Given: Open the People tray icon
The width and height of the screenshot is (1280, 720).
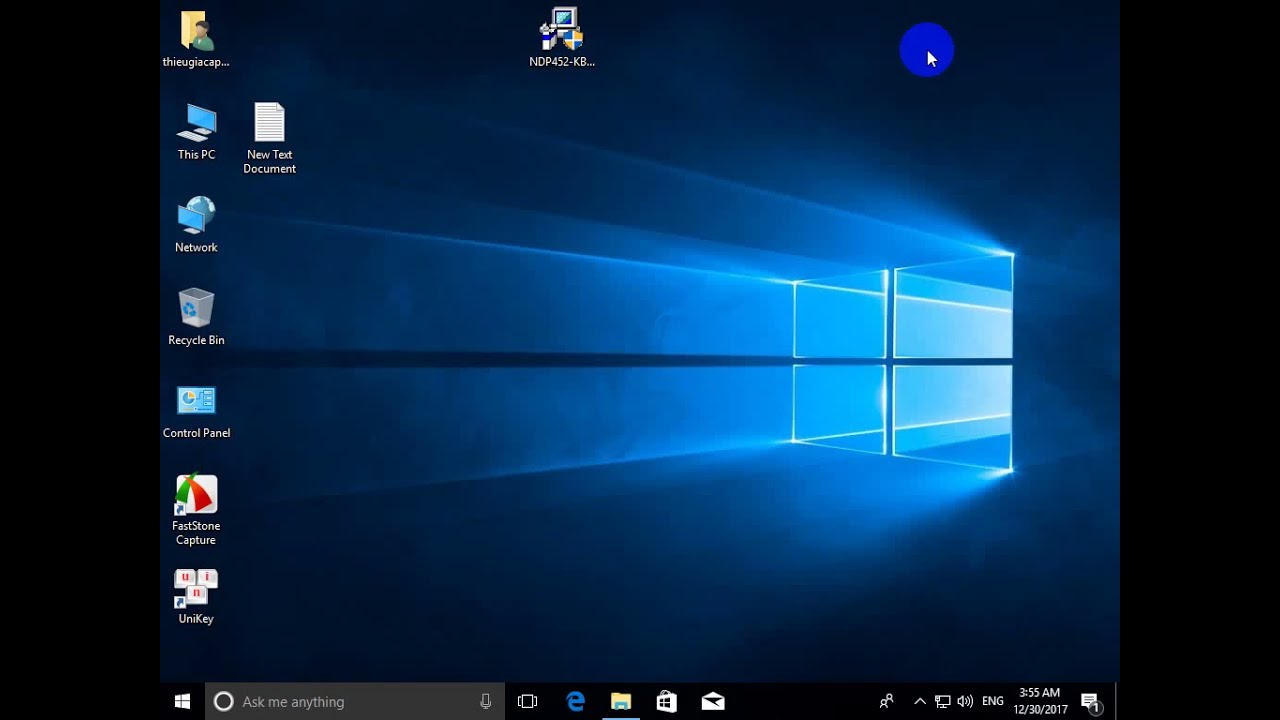Looking at the screenshot, I should (x=886, y=702).
